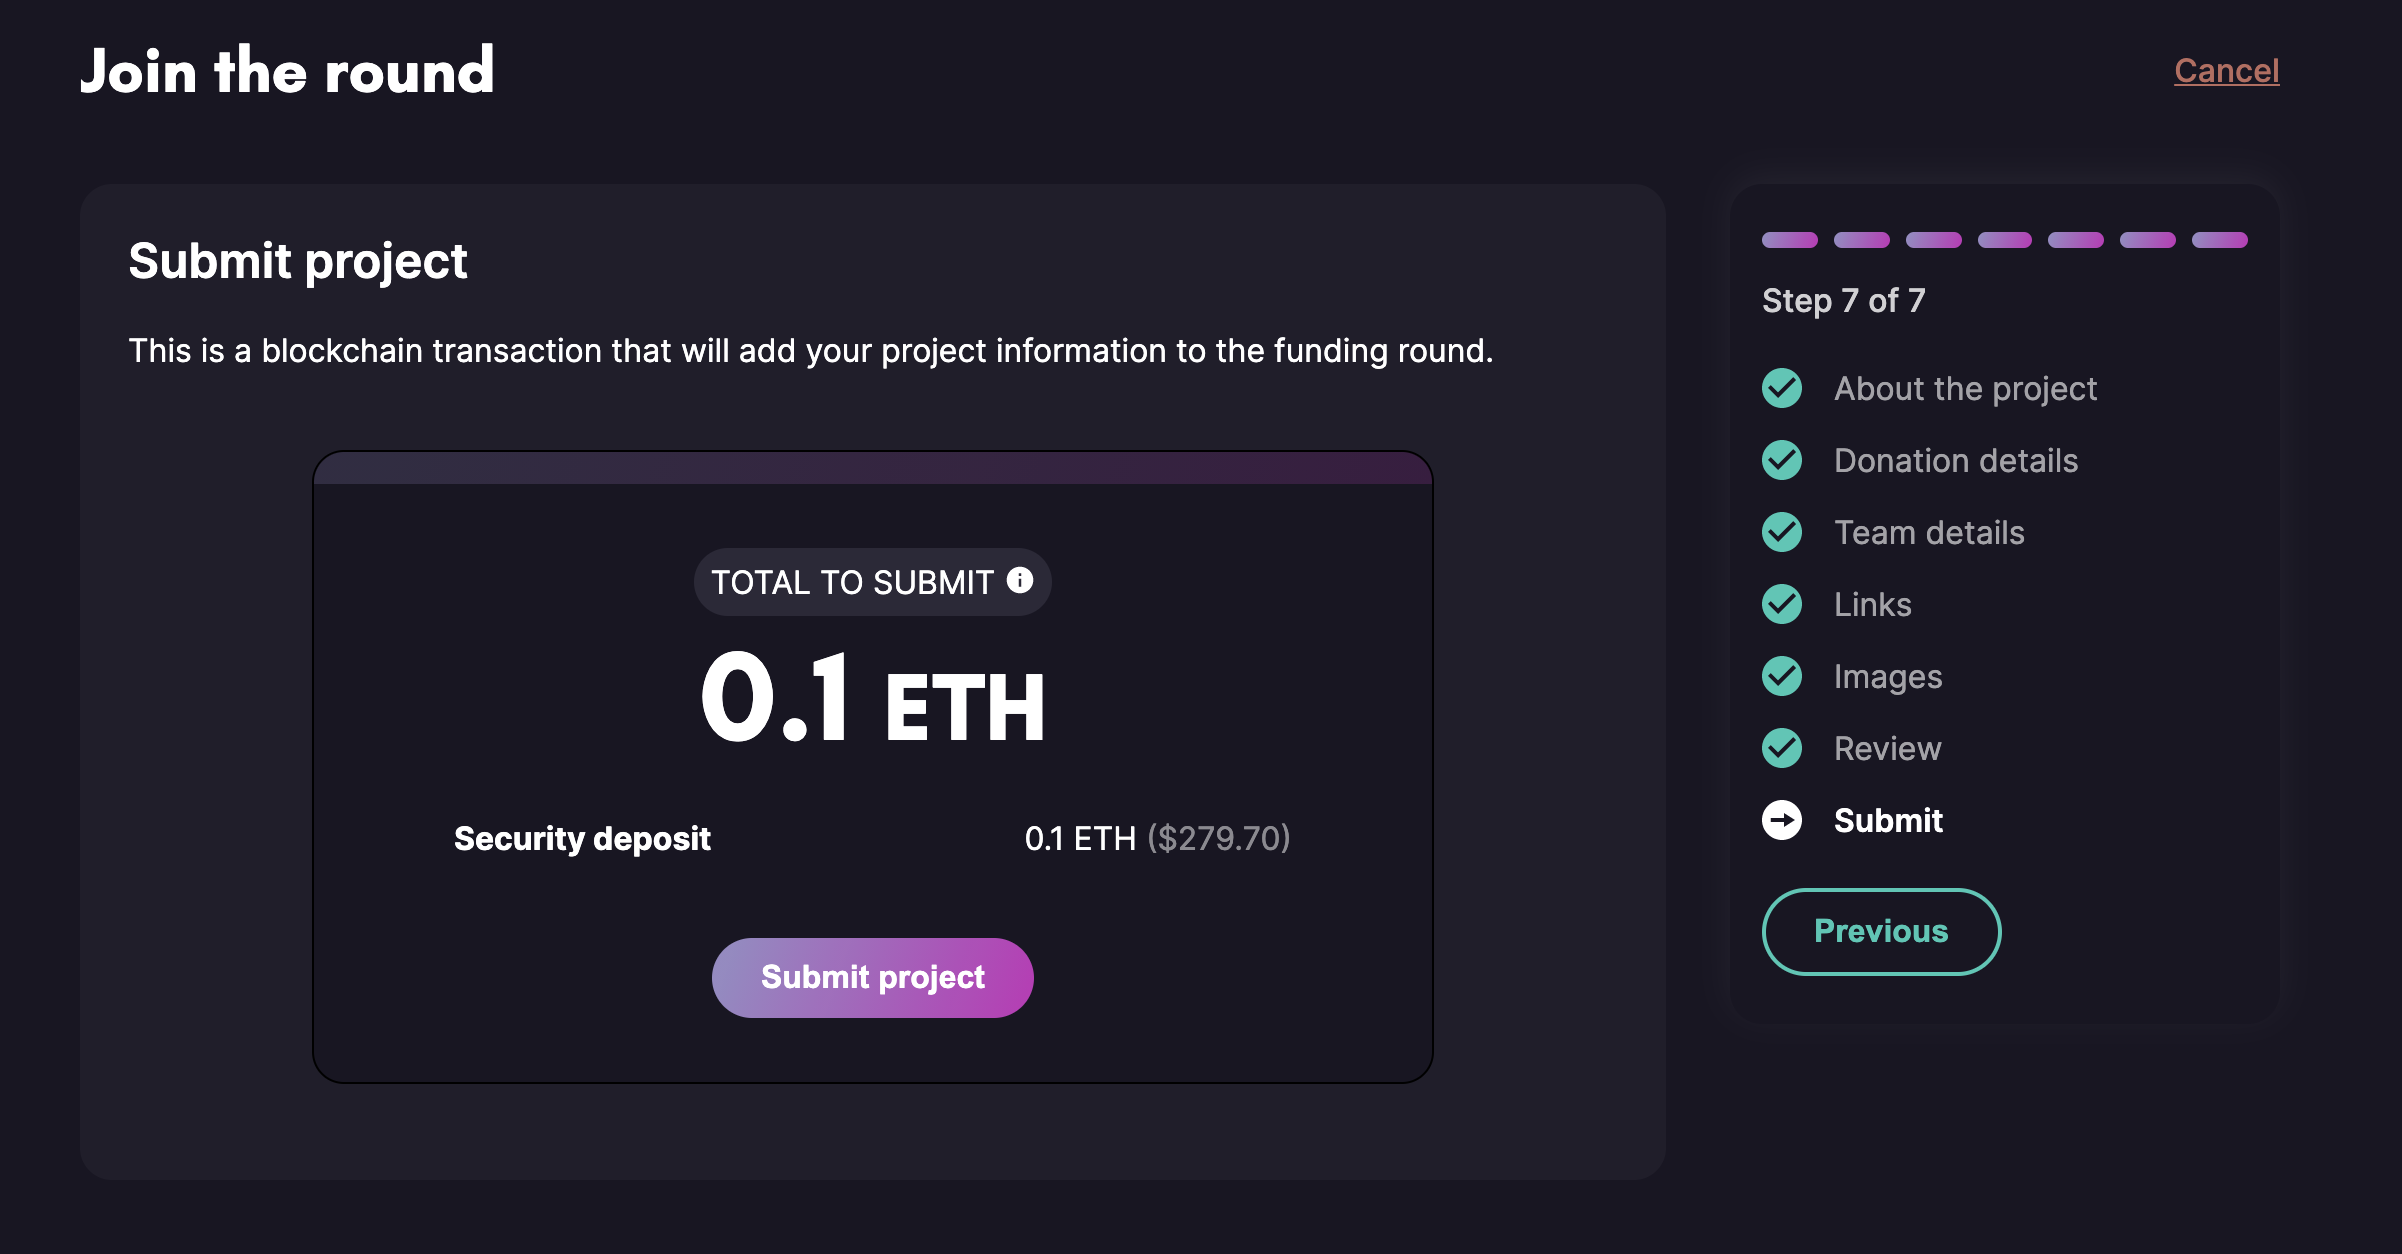Image resolution: width=2402 pixels, height=1254 pixels.
Task: Select the completed Images step
Action: 1887,676
